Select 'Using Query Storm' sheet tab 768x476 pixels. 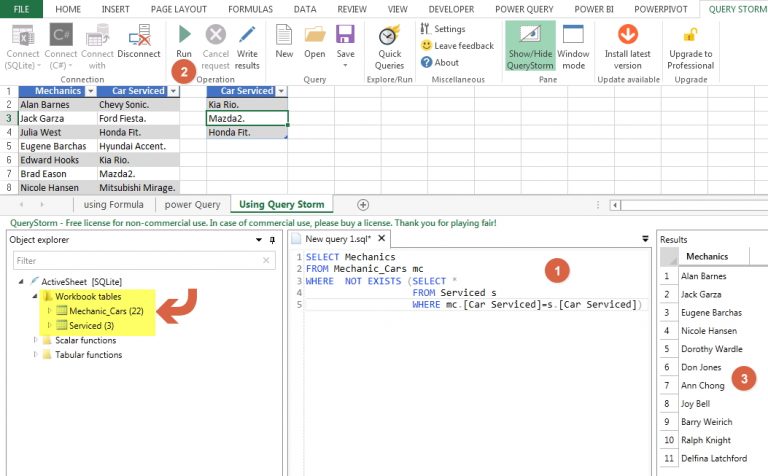pos(282,205)
